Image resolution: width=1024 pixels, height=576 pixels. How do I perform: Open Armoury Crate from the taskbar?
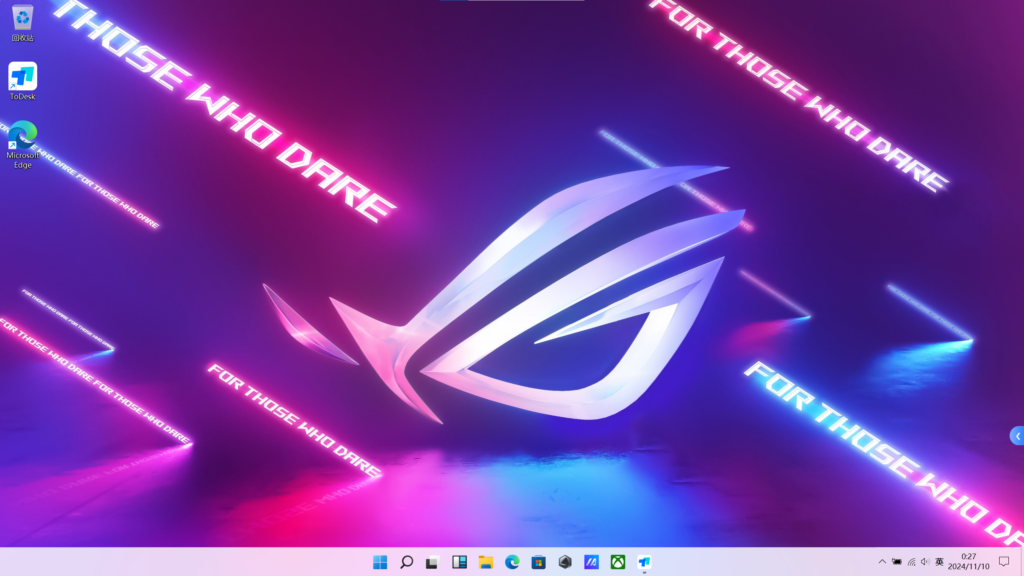(566, 562)
